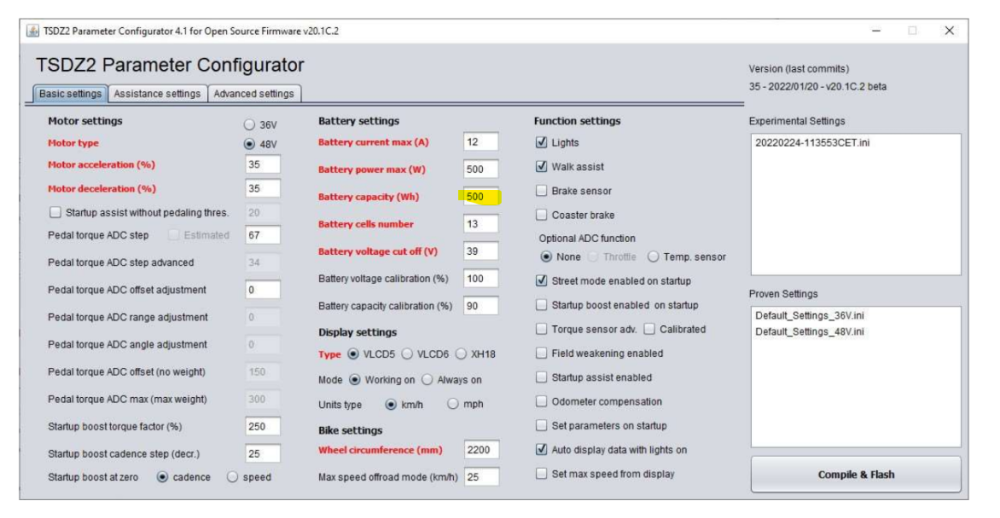
Task: Click the Java app icon in title bar
Action: (32, 31)
